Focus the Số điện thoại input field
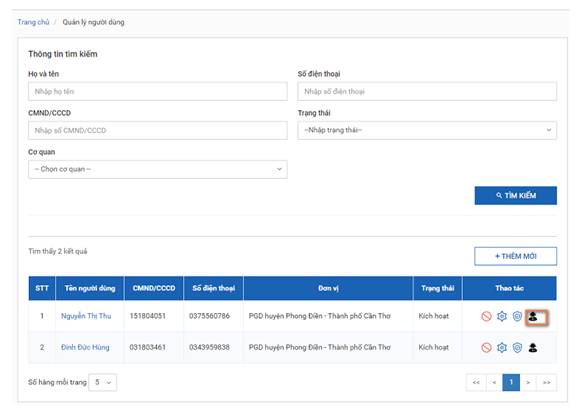This screenshot has width=576, height=414. (x=427, y=91)
